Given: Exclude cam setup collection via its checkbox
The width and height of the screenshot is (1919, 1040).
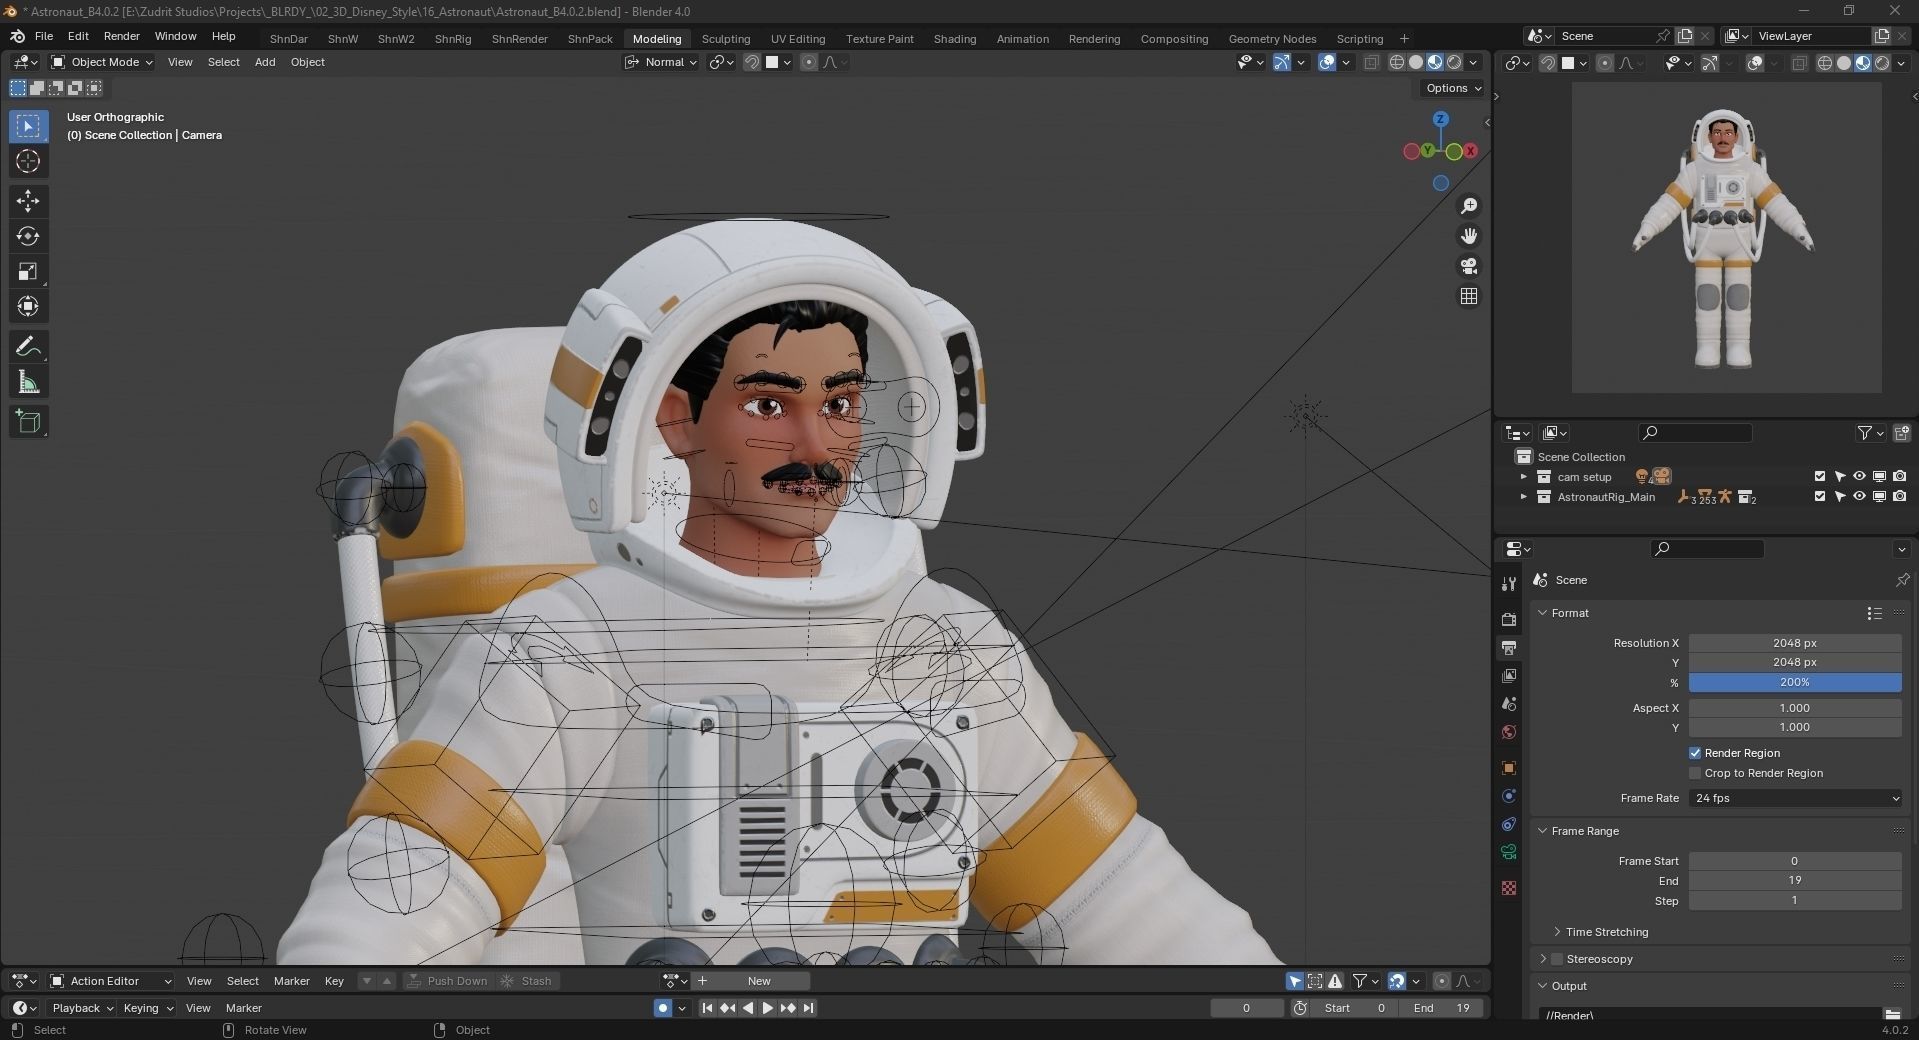Looking at the screenshot, I should tap(1820, 477).
